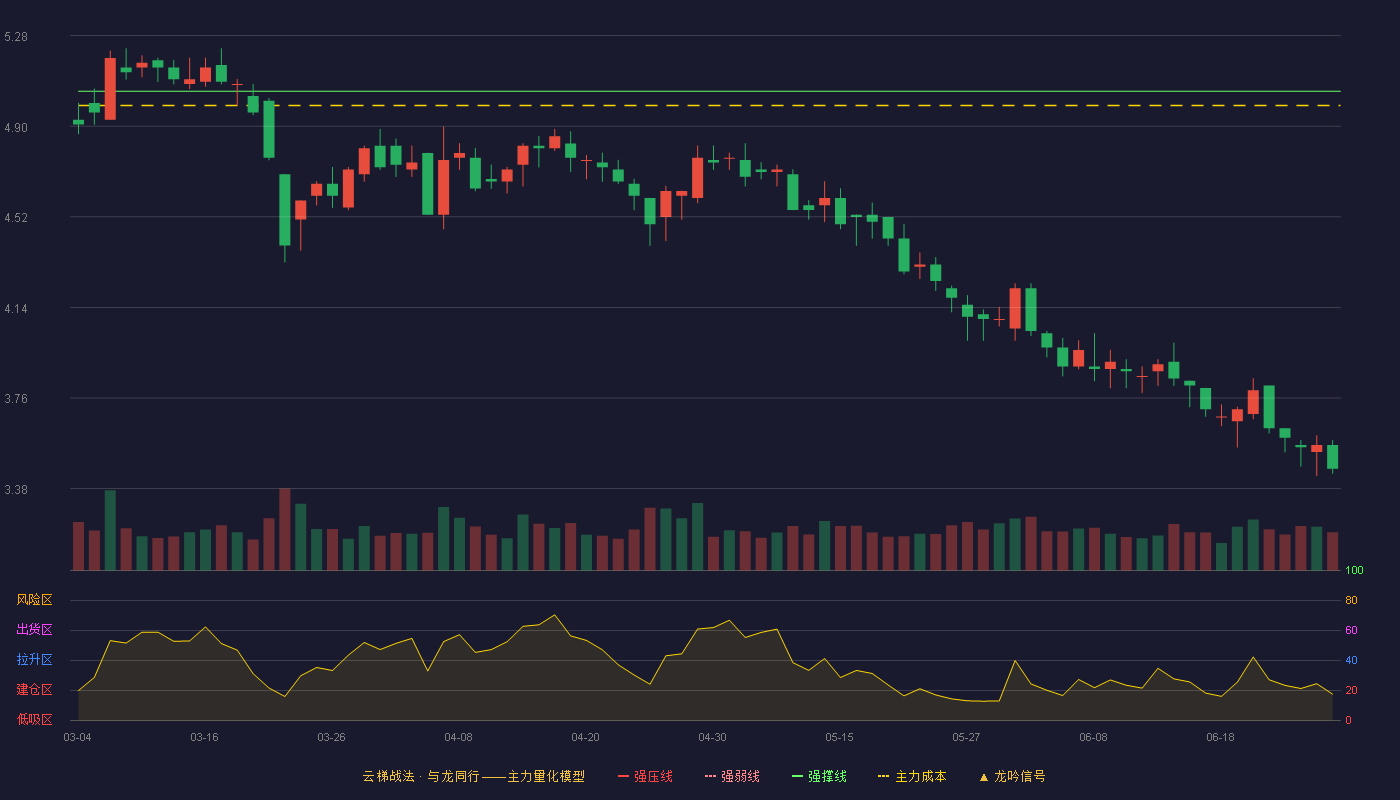Toggle the 强弱线 legend entry

pos(732,776)
